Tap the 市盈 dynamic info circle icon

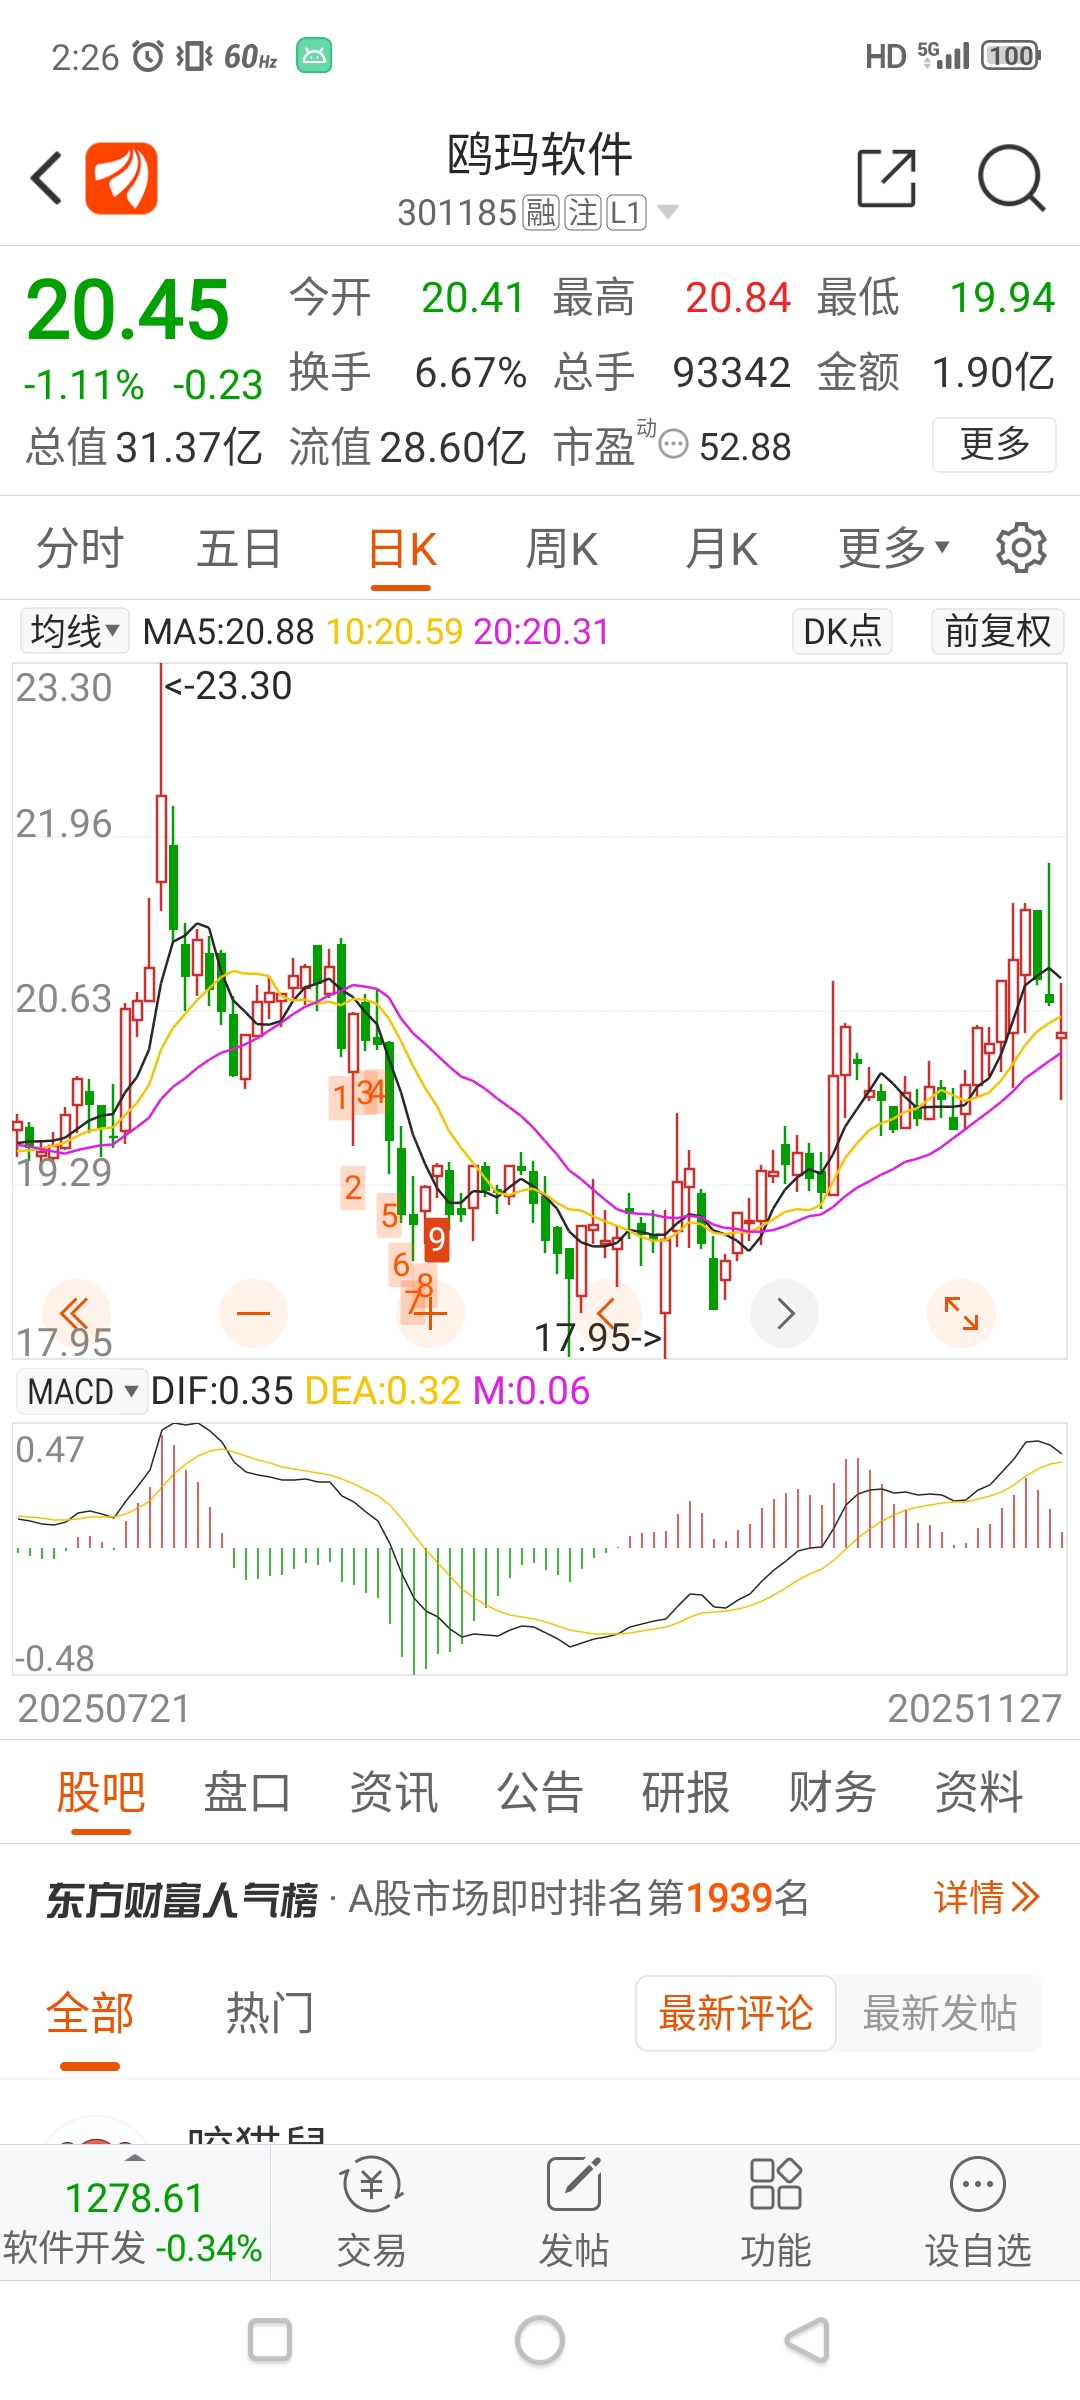(x=675, y=444)
